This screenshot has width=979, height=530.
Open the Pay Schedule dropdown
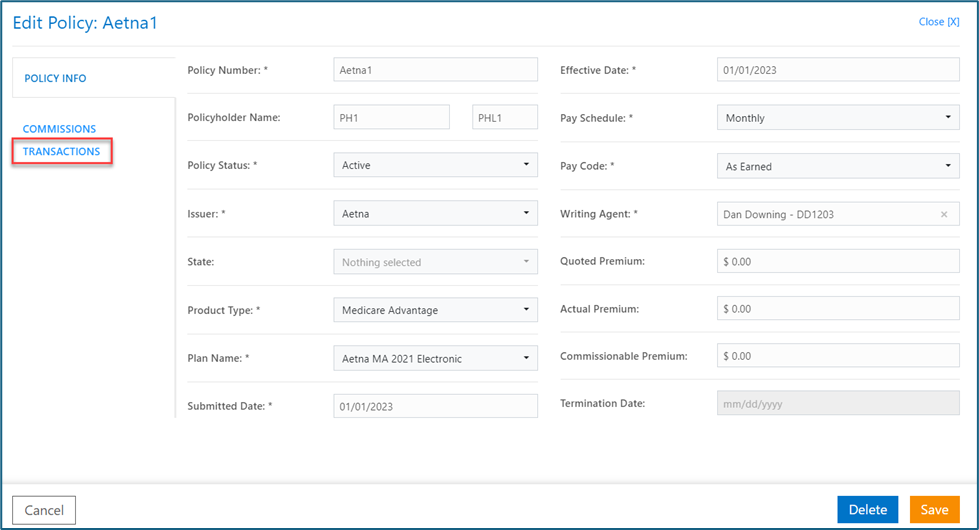click(x=838, y=118)
